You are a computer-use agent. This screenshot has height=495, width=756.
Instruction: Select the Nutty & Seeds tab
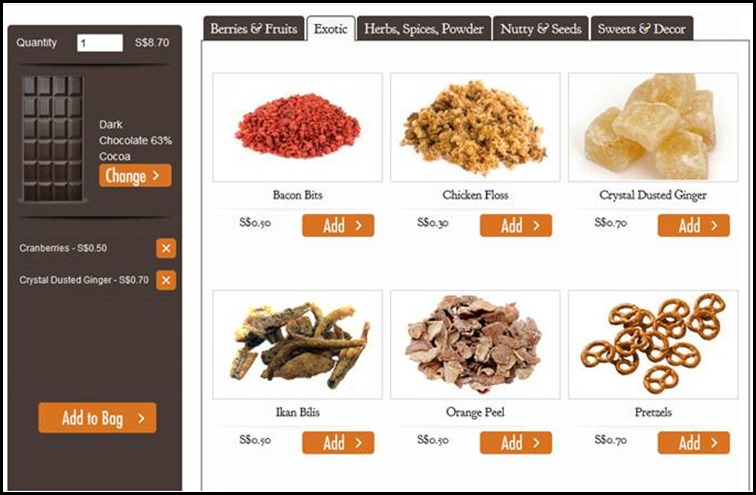pos(540,29)
